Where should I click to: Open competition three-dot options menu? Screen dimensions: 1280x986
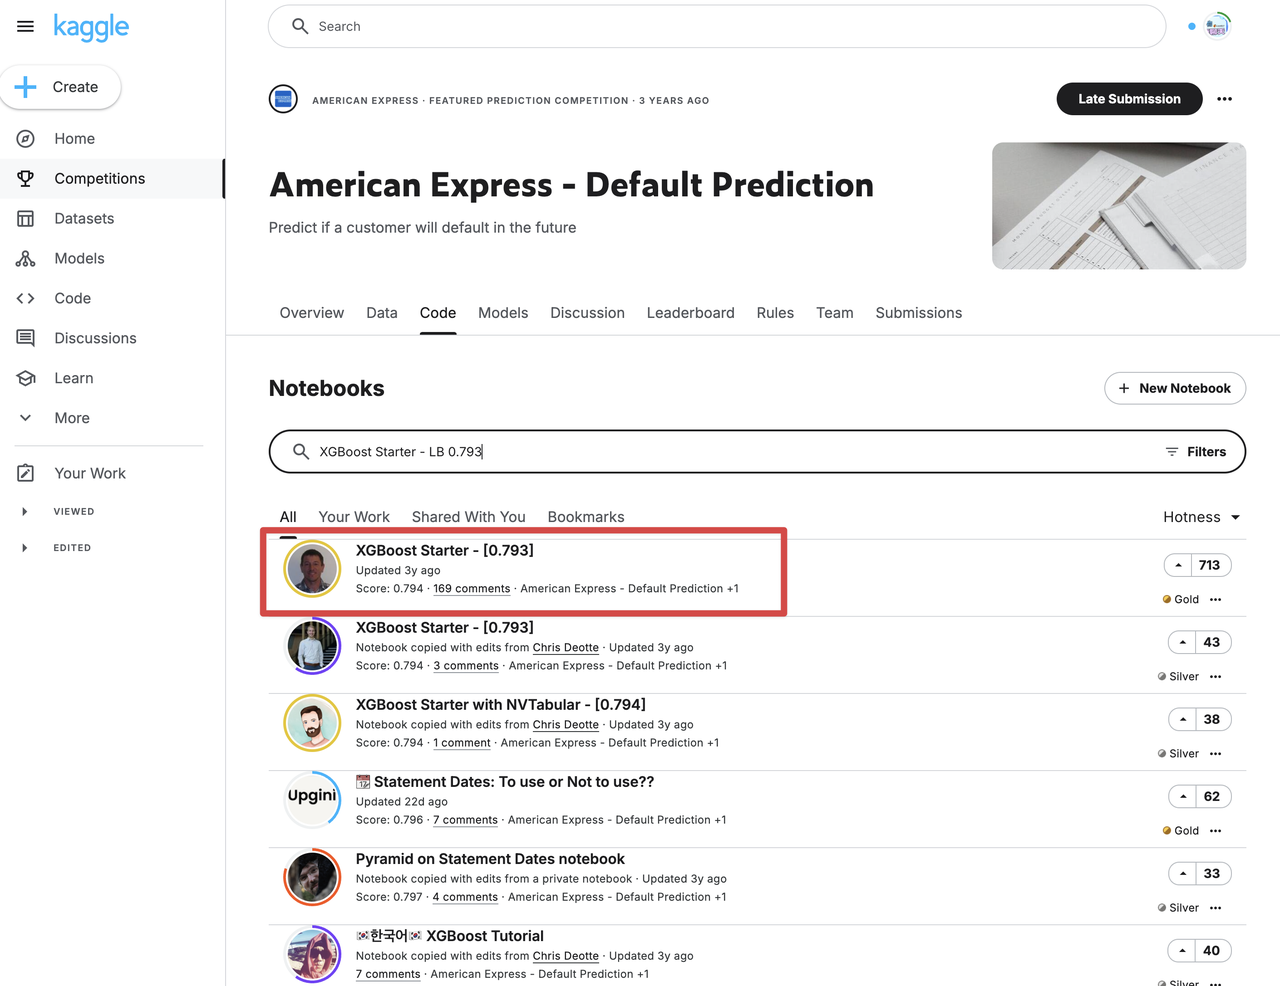(x=1224, y=99)
